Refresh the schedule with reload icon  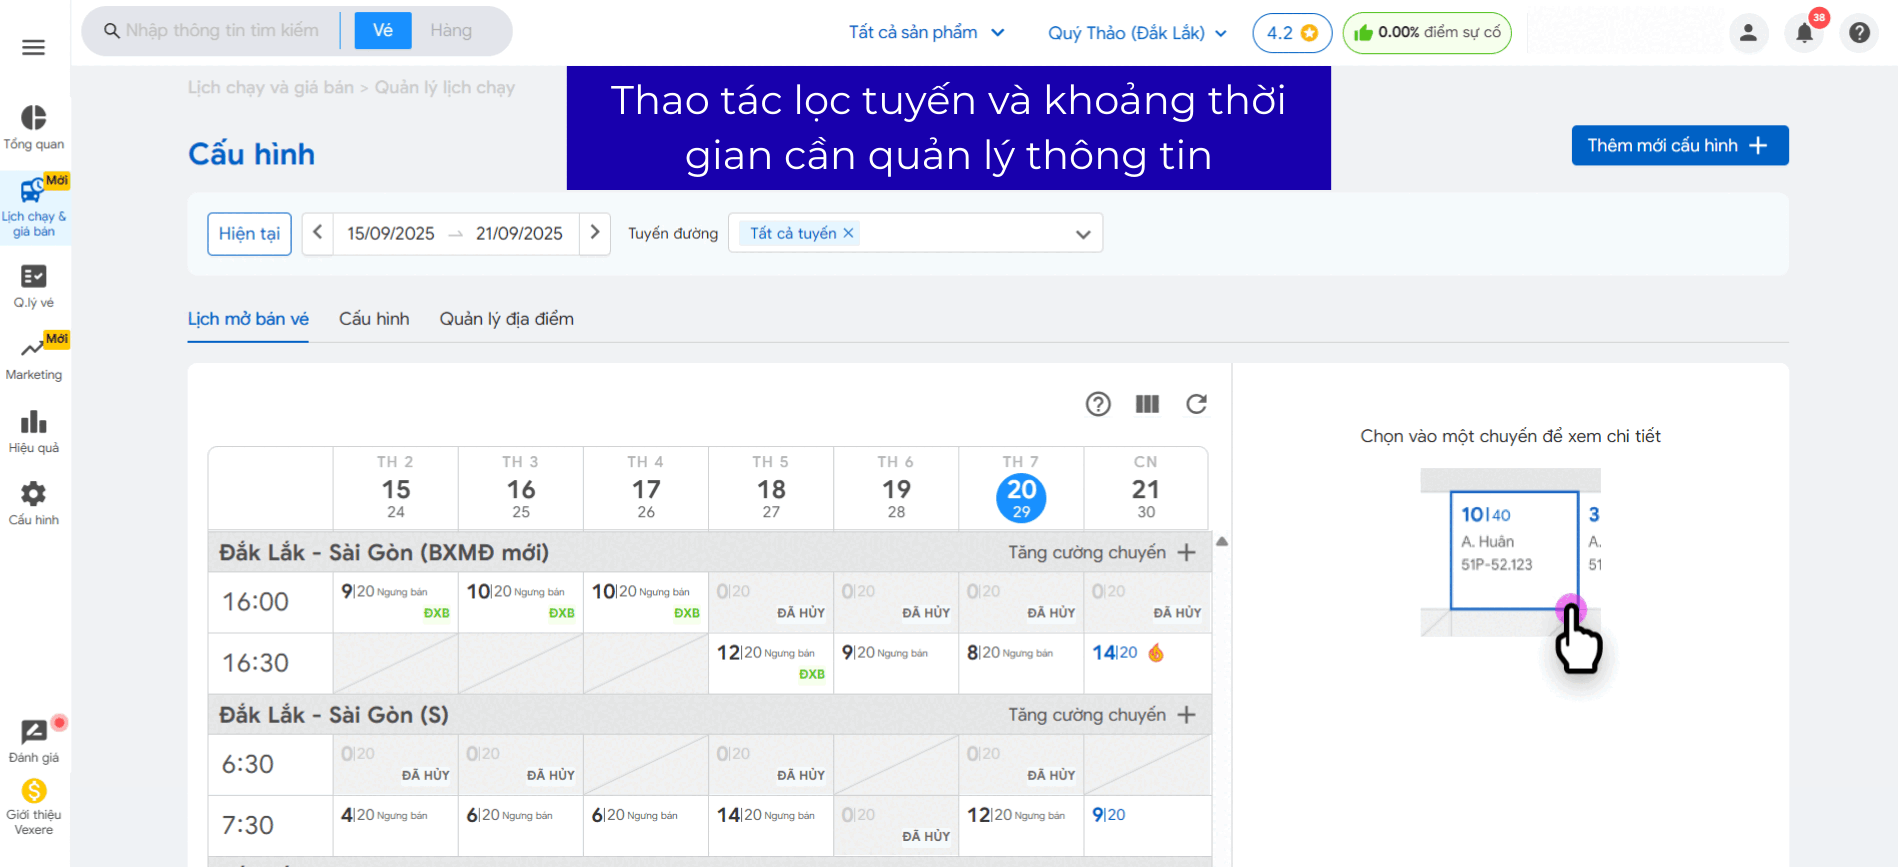click(x=1196, y=404)
